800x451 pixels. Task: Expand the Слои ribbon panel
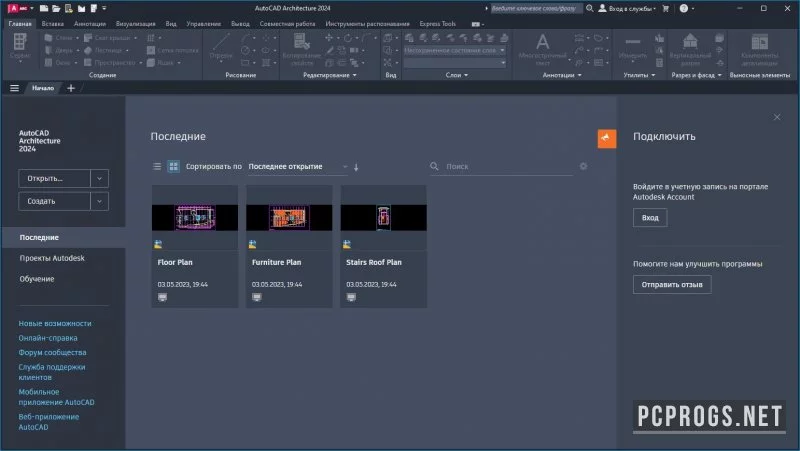pyautogui.click(x=457, y=75)
